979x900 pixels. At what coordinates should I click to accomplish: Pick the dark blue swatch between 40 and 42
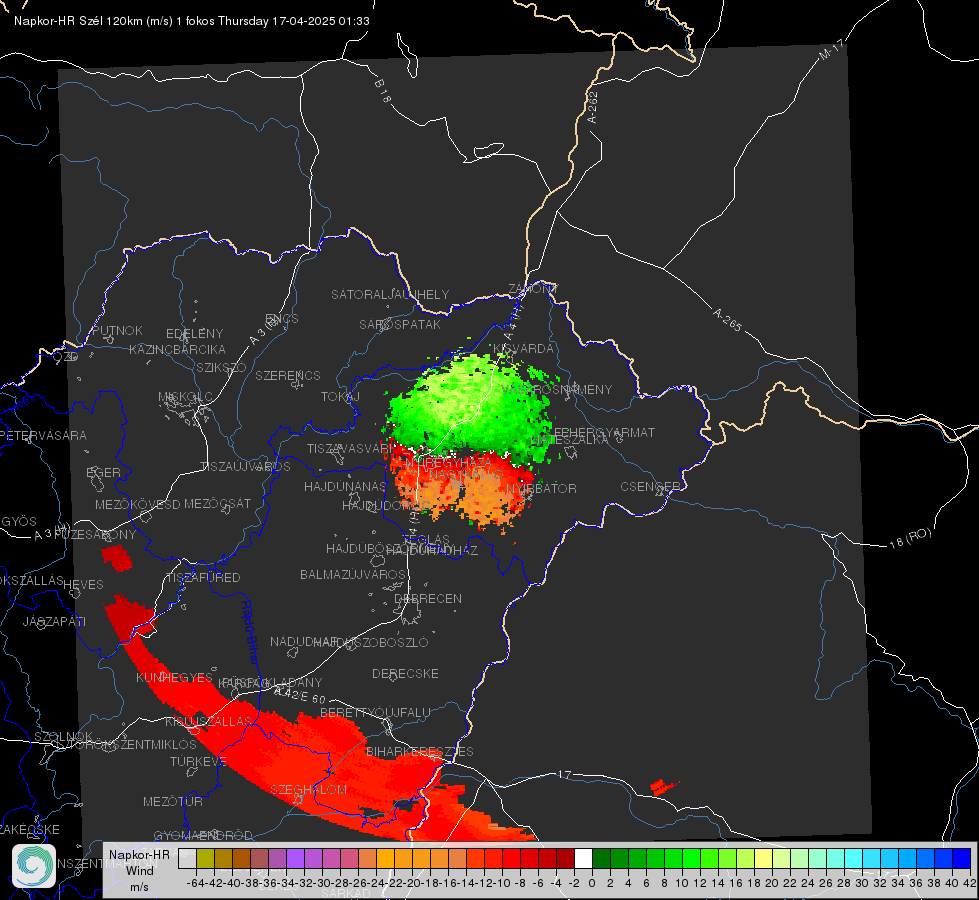pyautogui.click(x=961, y=859)
